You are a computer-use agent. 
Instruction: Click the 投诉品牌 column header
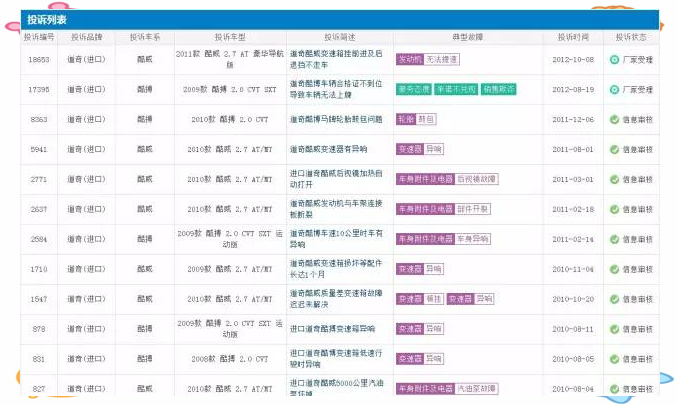tap(86, 37)
